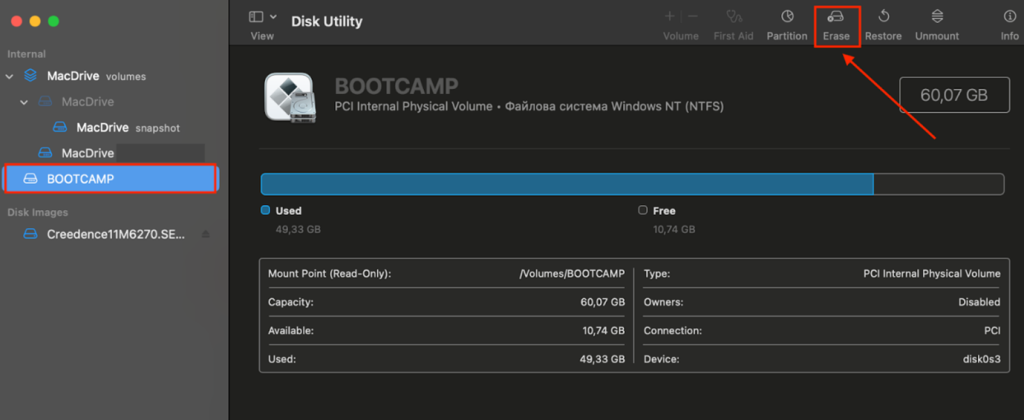Click the BOOTCAMP title heading
The height and width of the screenshot is (420, 1024).
tap(396, 86)
